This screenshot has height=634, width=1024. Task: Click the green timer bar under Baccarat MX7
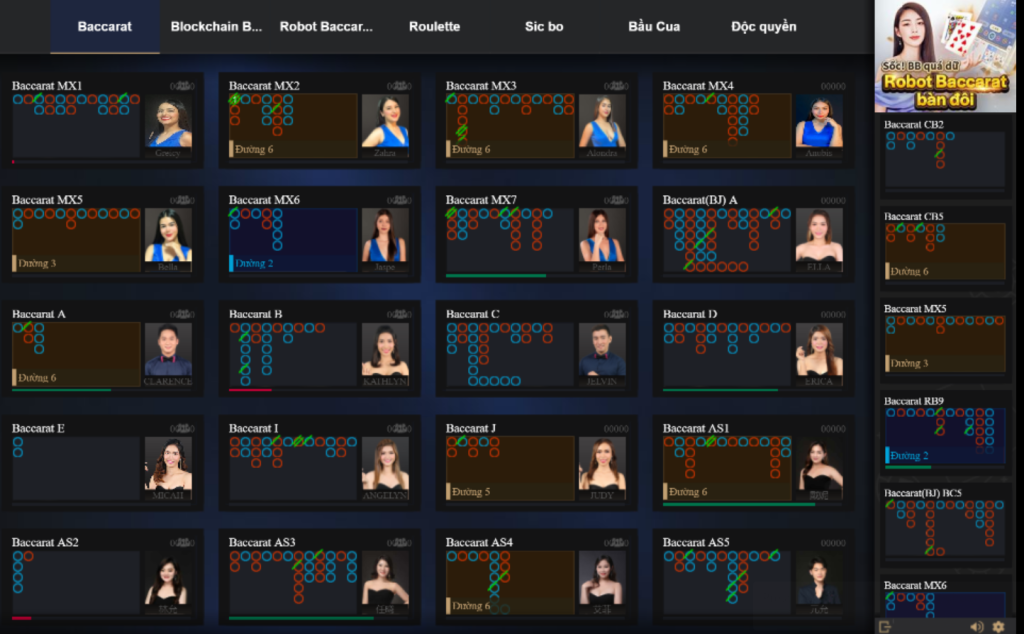496,276
